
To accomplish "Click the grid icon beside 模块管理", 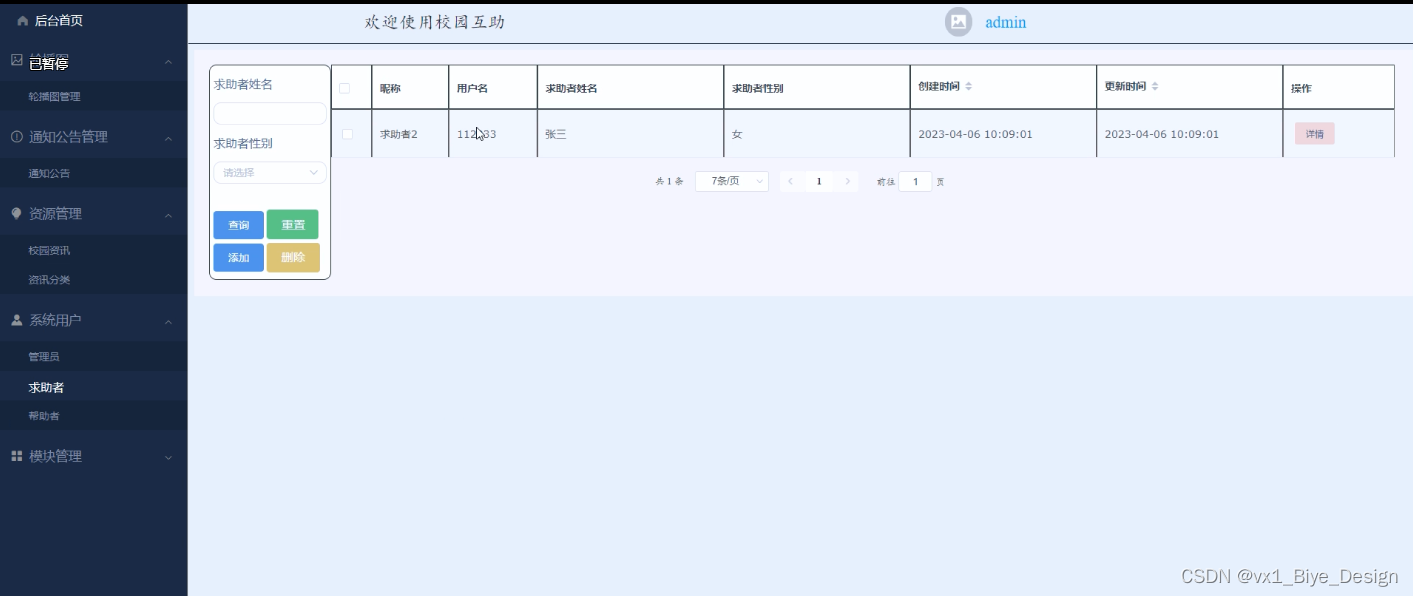I will click(x=16, y=456).
